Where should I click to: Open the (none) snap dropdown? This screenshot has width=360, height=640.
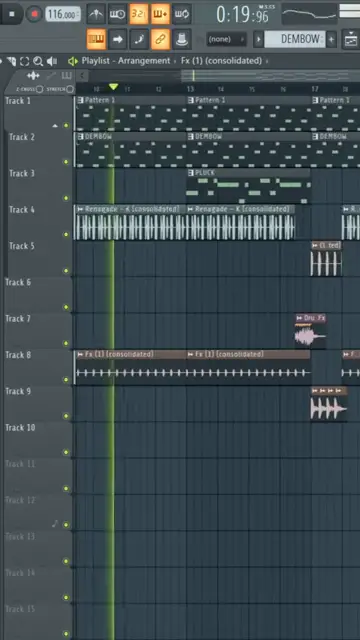click(227, 40)
